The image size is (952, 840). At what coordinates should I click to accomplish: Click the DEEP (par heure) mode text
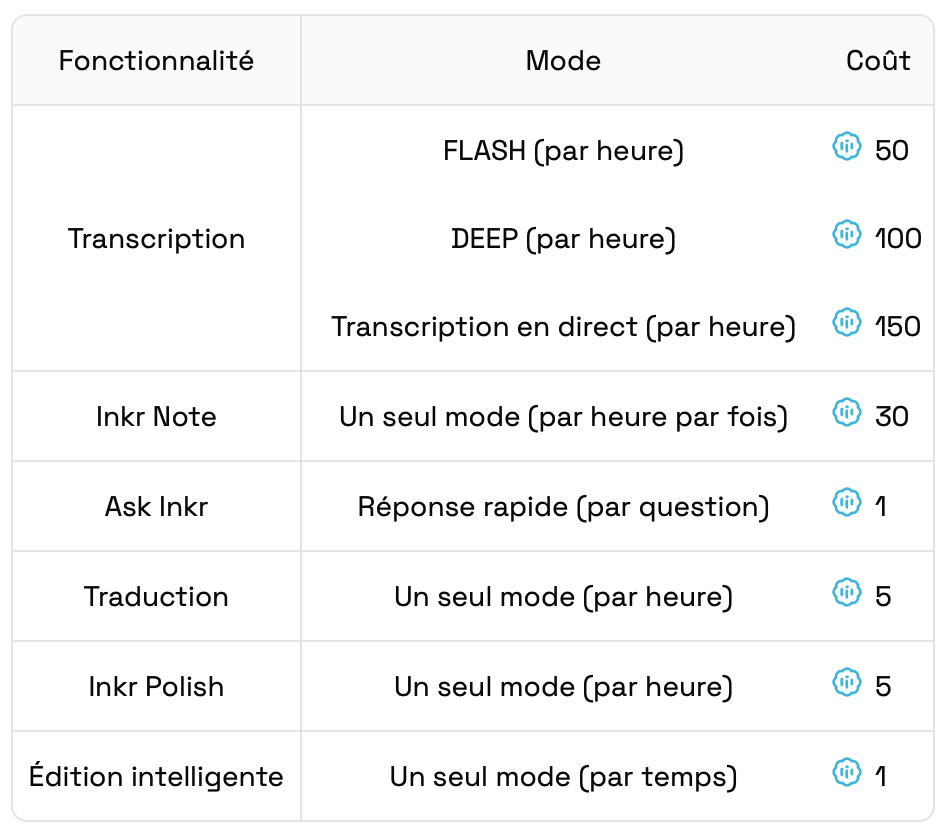563,239
